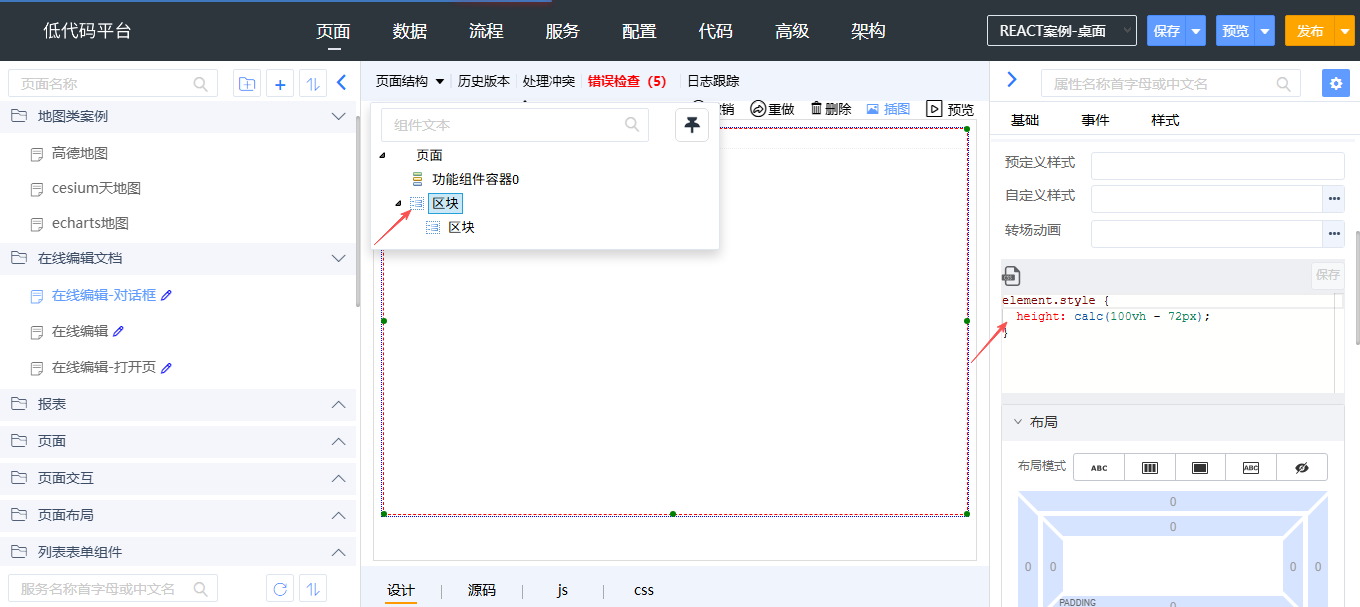Click the orange 发布 button
This screenshot has width=1360, height=607.
point(1310,31)
